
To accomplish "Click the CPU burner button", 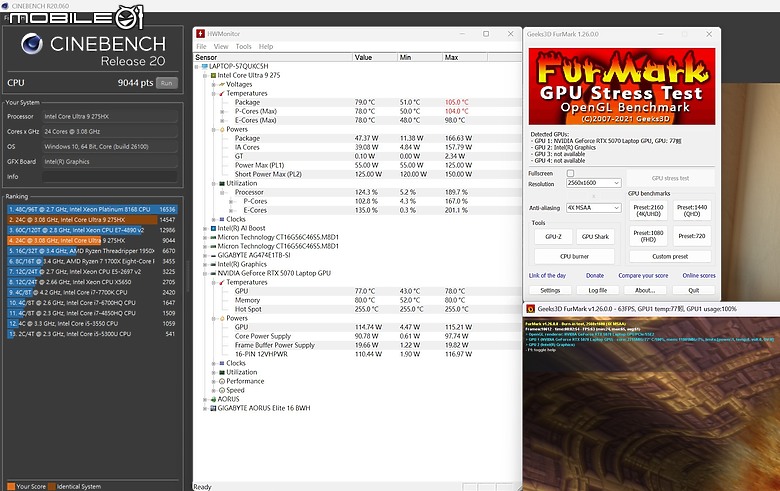I will (574, 257).
